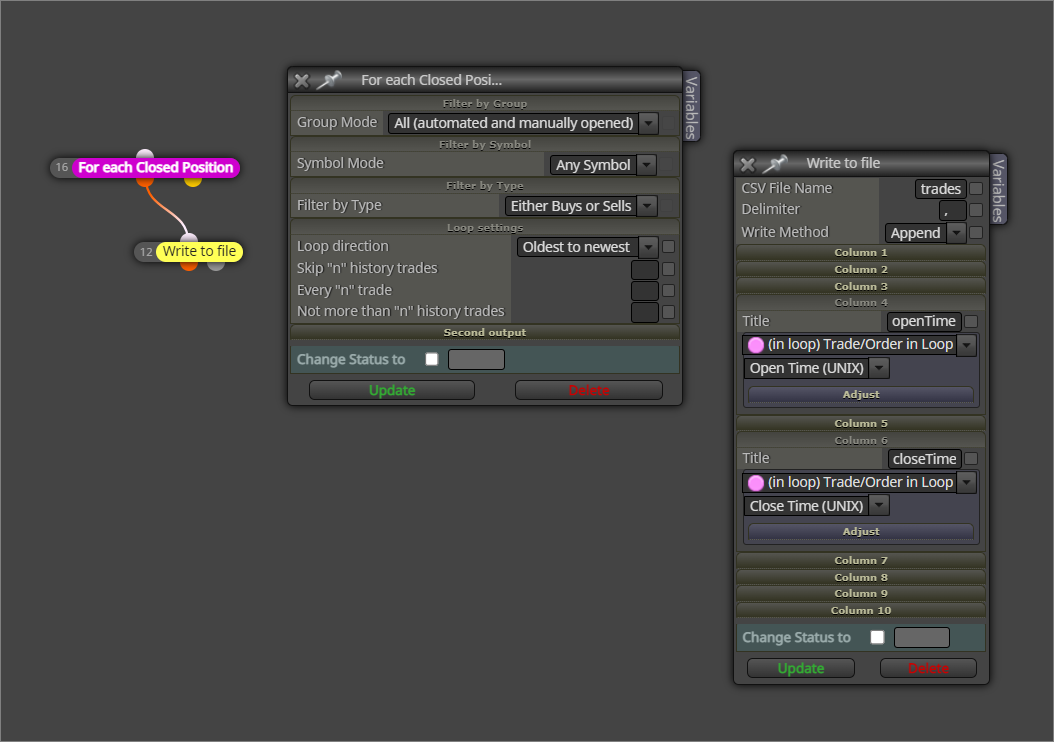Expand Column 5 section
Image resolution: width=1054 pixels, height=742 pixels.
click(860, 423)
